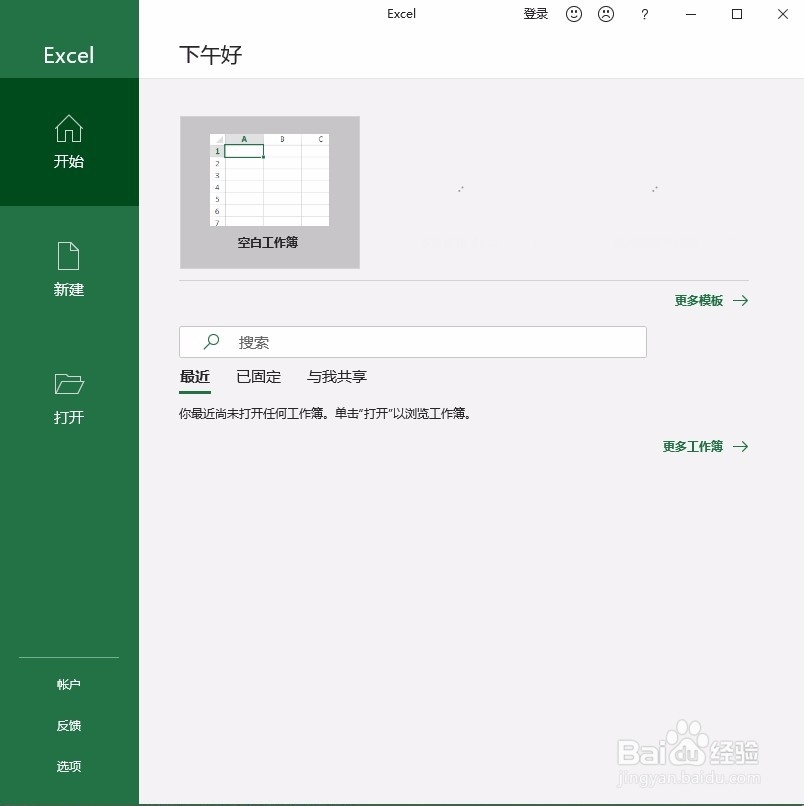The image size is (804, 806).
Task: Minimize the Excel window
Action: click(x=691, y=14)
